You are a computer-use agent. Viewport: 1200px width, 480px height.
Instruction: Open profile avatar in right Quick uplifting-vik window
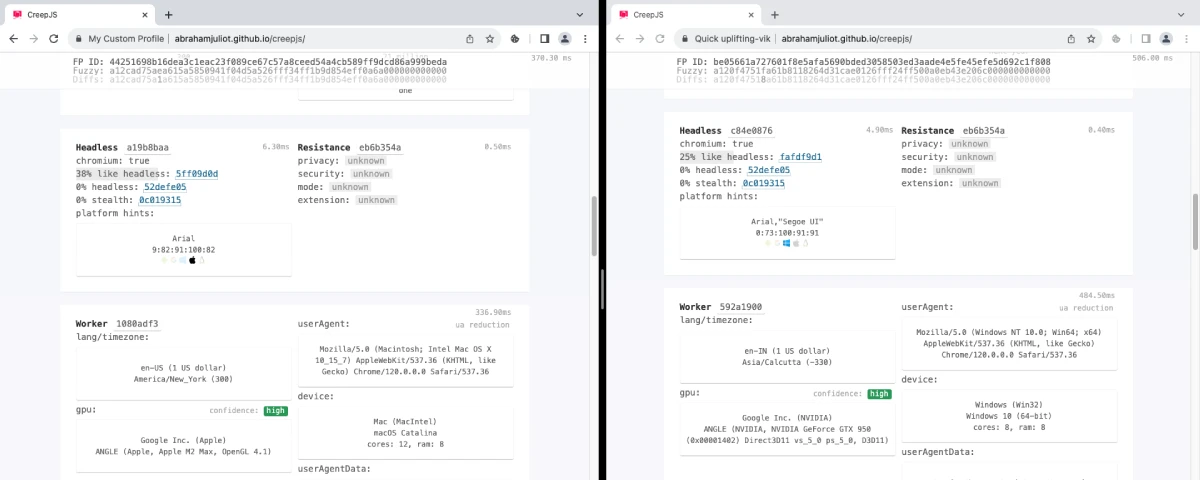click(x=1166, y=38)
